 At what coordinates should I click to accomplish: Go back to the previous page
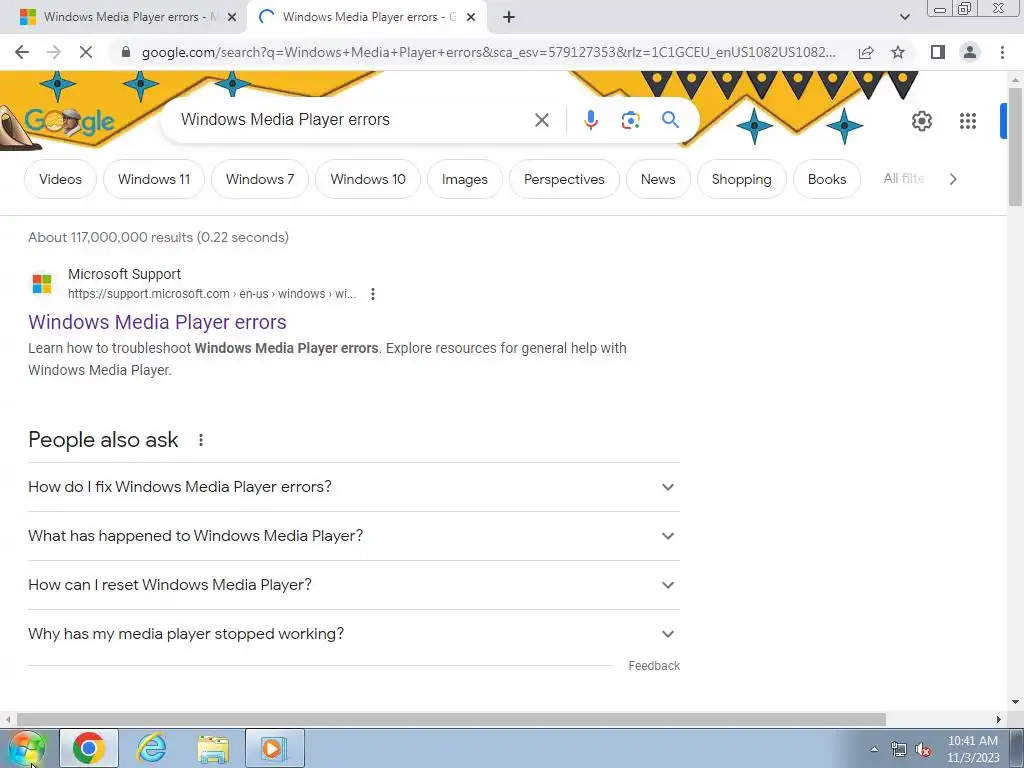22,52
